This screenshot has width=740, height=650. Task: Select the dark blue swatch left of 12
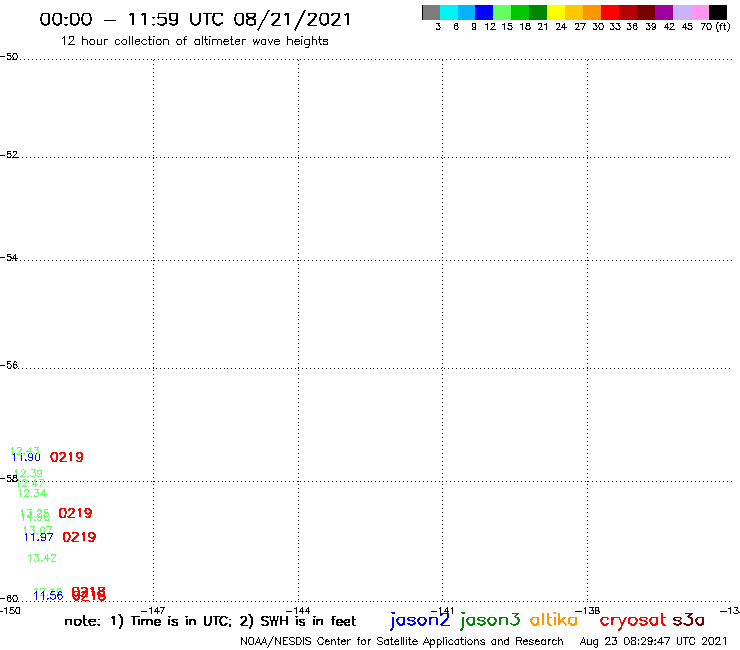click(x=484, y=12)
